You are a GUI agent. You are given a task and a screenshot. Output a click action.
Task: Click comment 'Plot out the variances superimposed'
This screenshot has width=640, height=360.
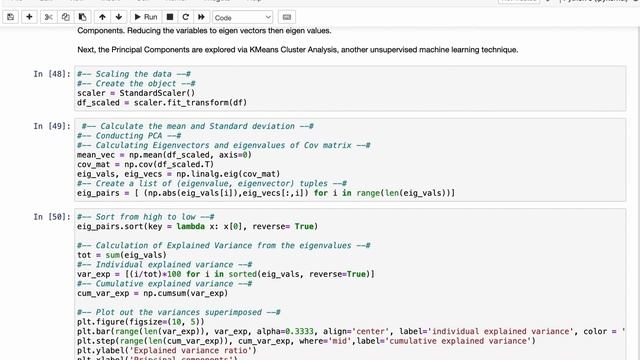point(179,312)
